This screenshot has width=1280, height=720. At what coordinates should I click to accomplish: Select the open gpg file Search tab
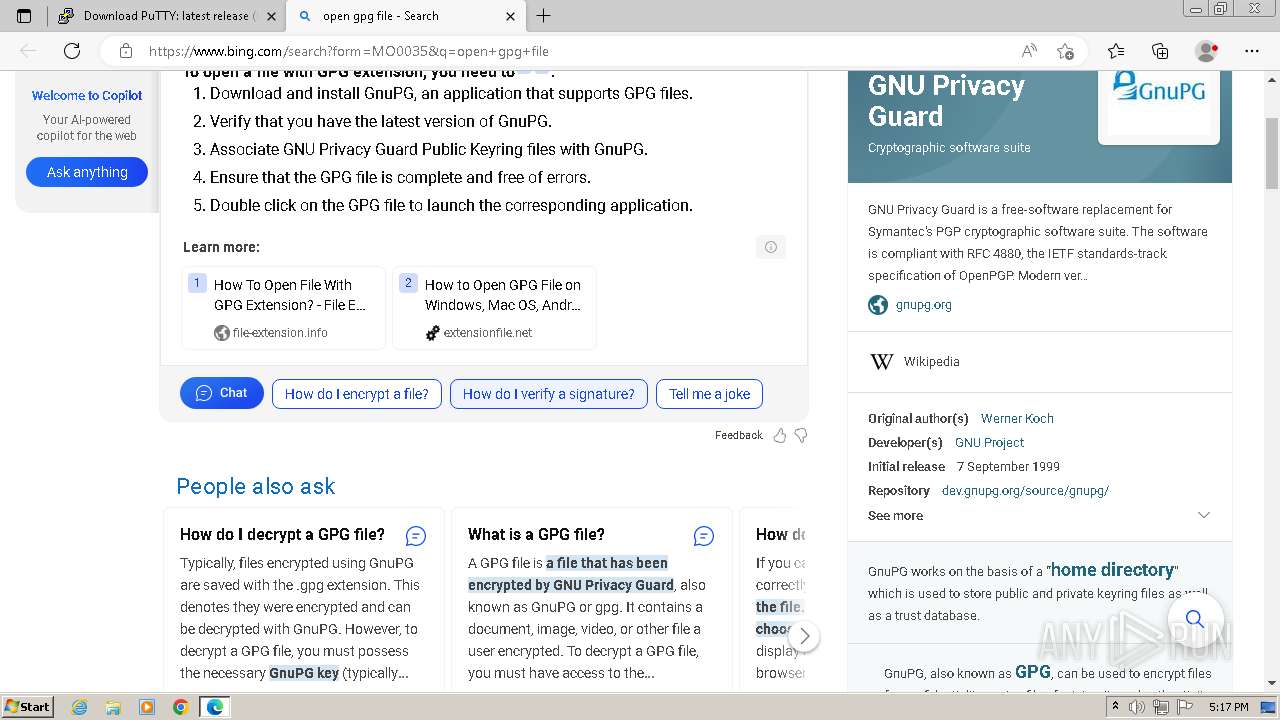(406, 16)
